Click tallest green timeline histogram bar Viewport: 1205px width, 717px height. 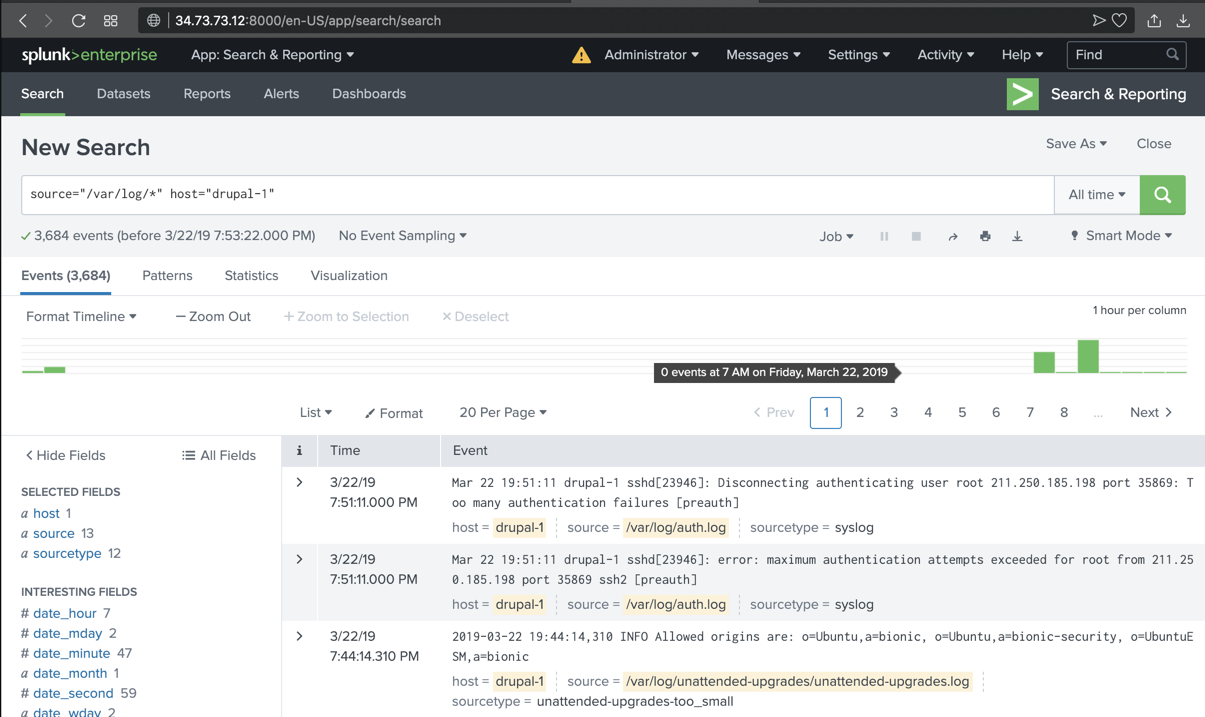point(1088,357)
